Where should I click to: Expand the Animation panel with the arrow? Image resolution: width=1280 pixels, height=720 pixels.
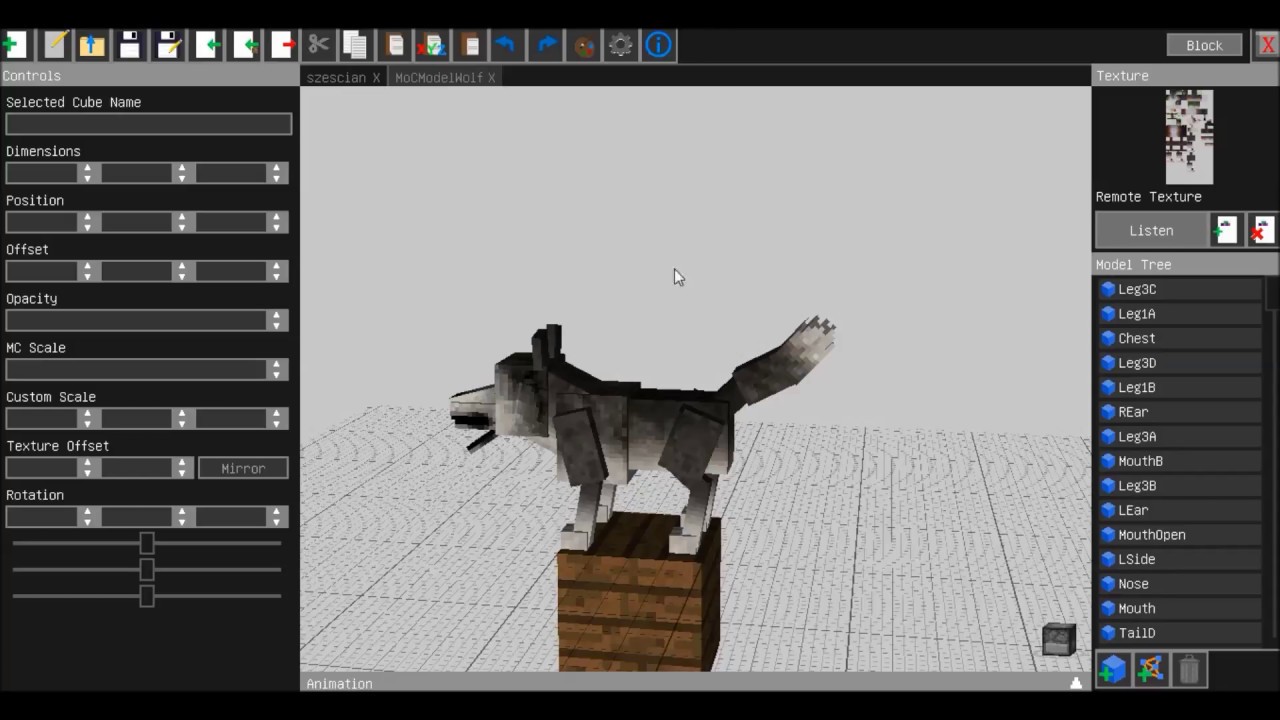(1076, 683)
